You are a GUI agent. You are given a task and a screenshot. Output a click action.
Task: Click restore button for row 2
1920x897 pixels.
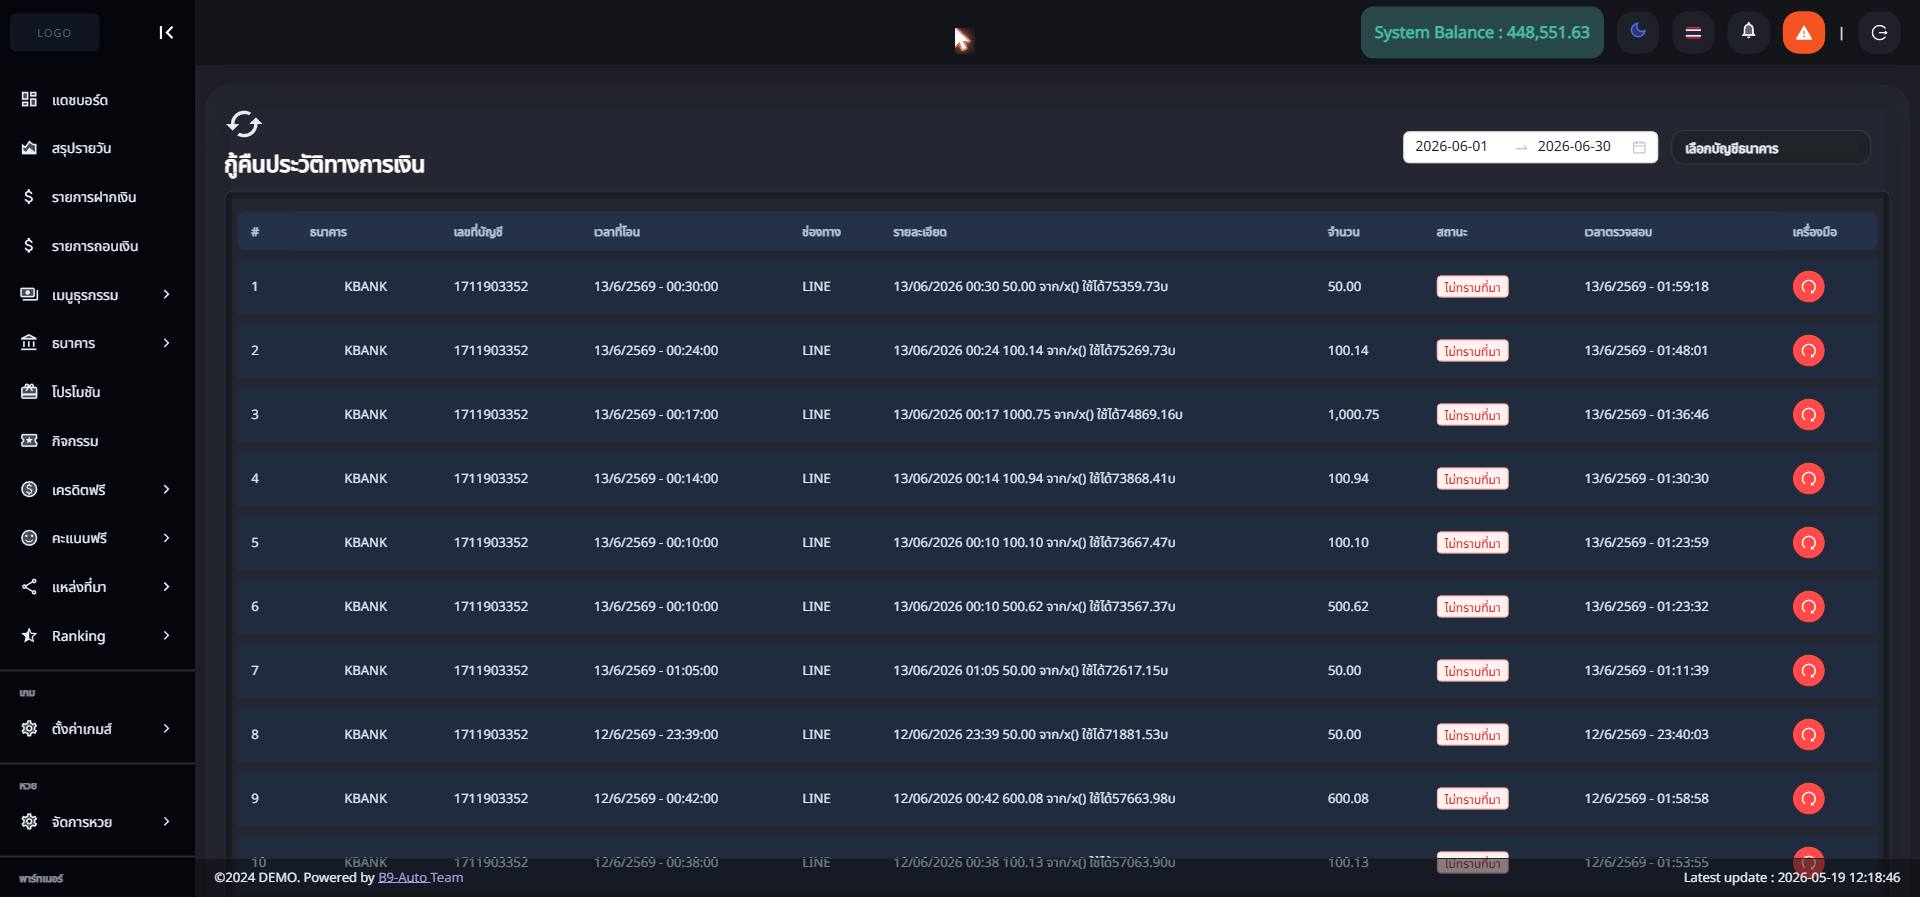1808,351
